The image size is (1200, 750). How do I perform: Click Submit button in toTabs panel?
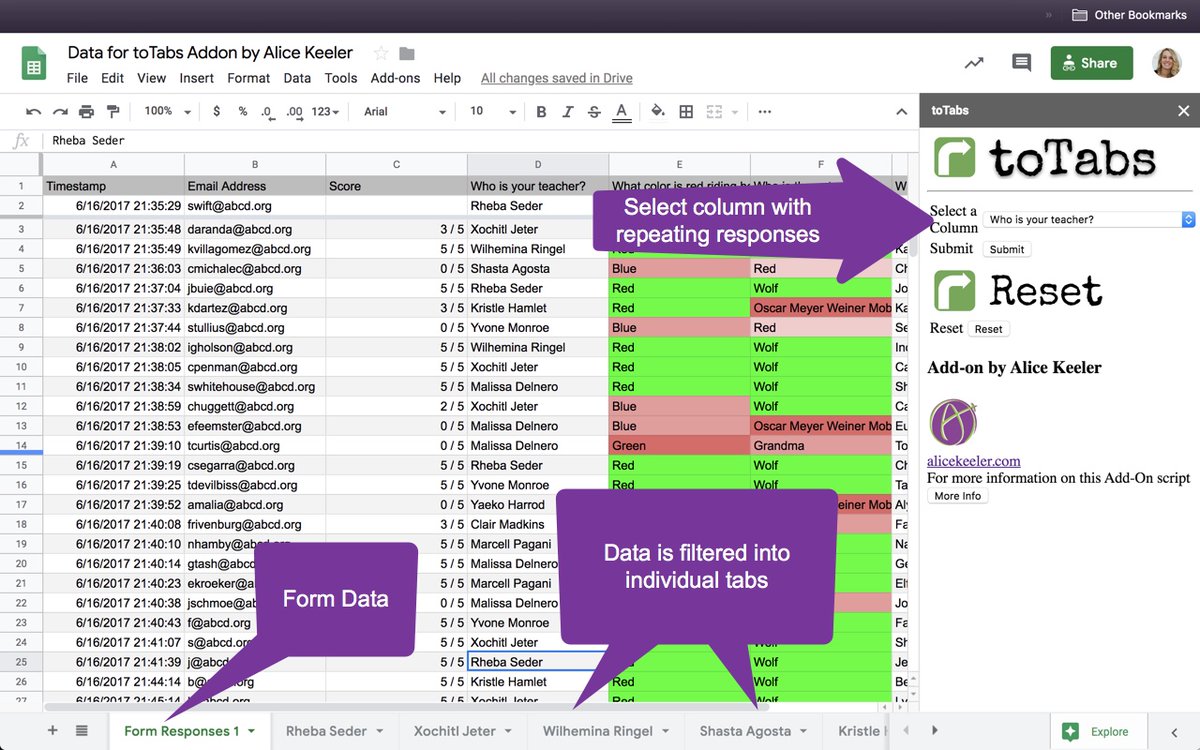coord(1007,249)
